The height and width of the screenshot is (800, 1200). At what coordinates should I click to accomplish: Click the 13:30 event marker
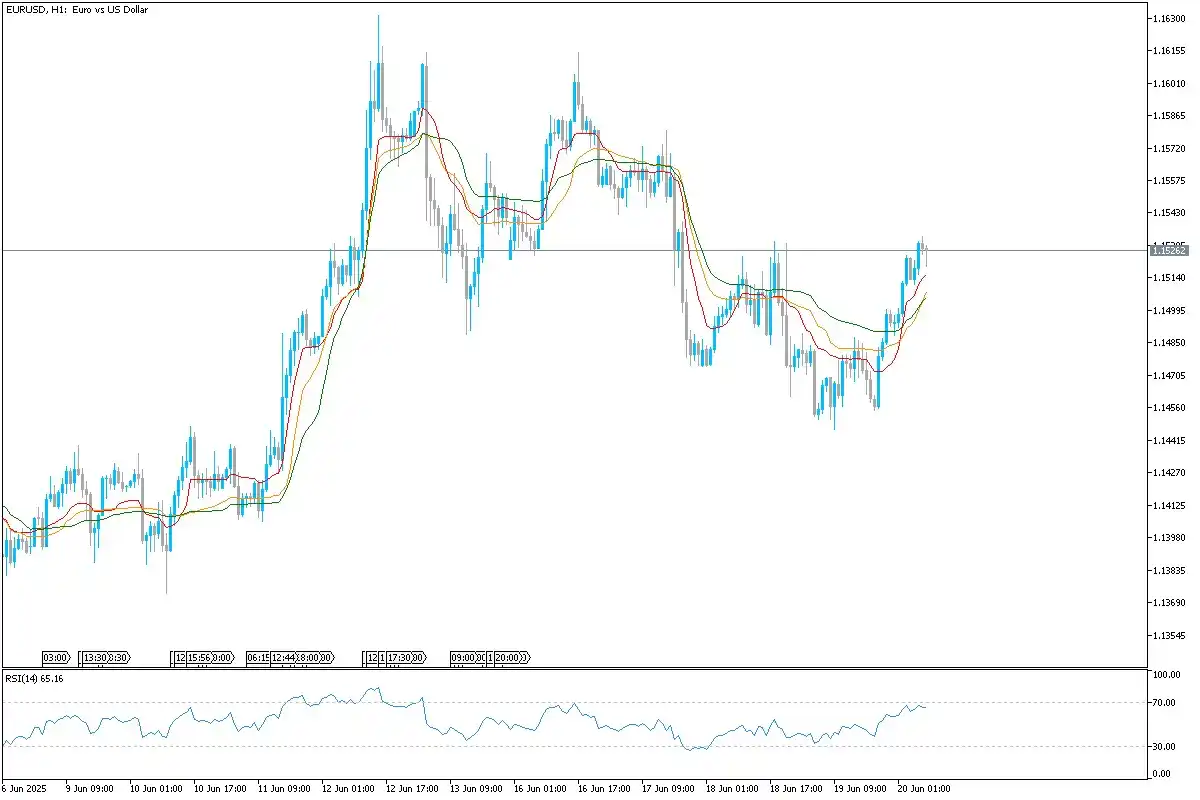[95, 657]
